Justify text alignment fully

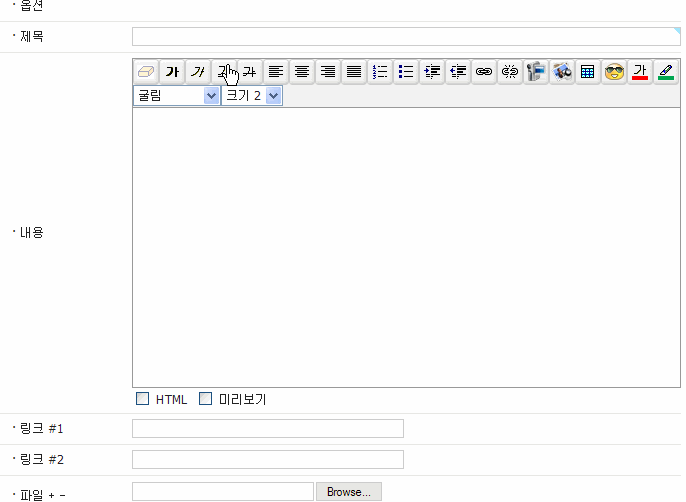click(x=354, y=71)
